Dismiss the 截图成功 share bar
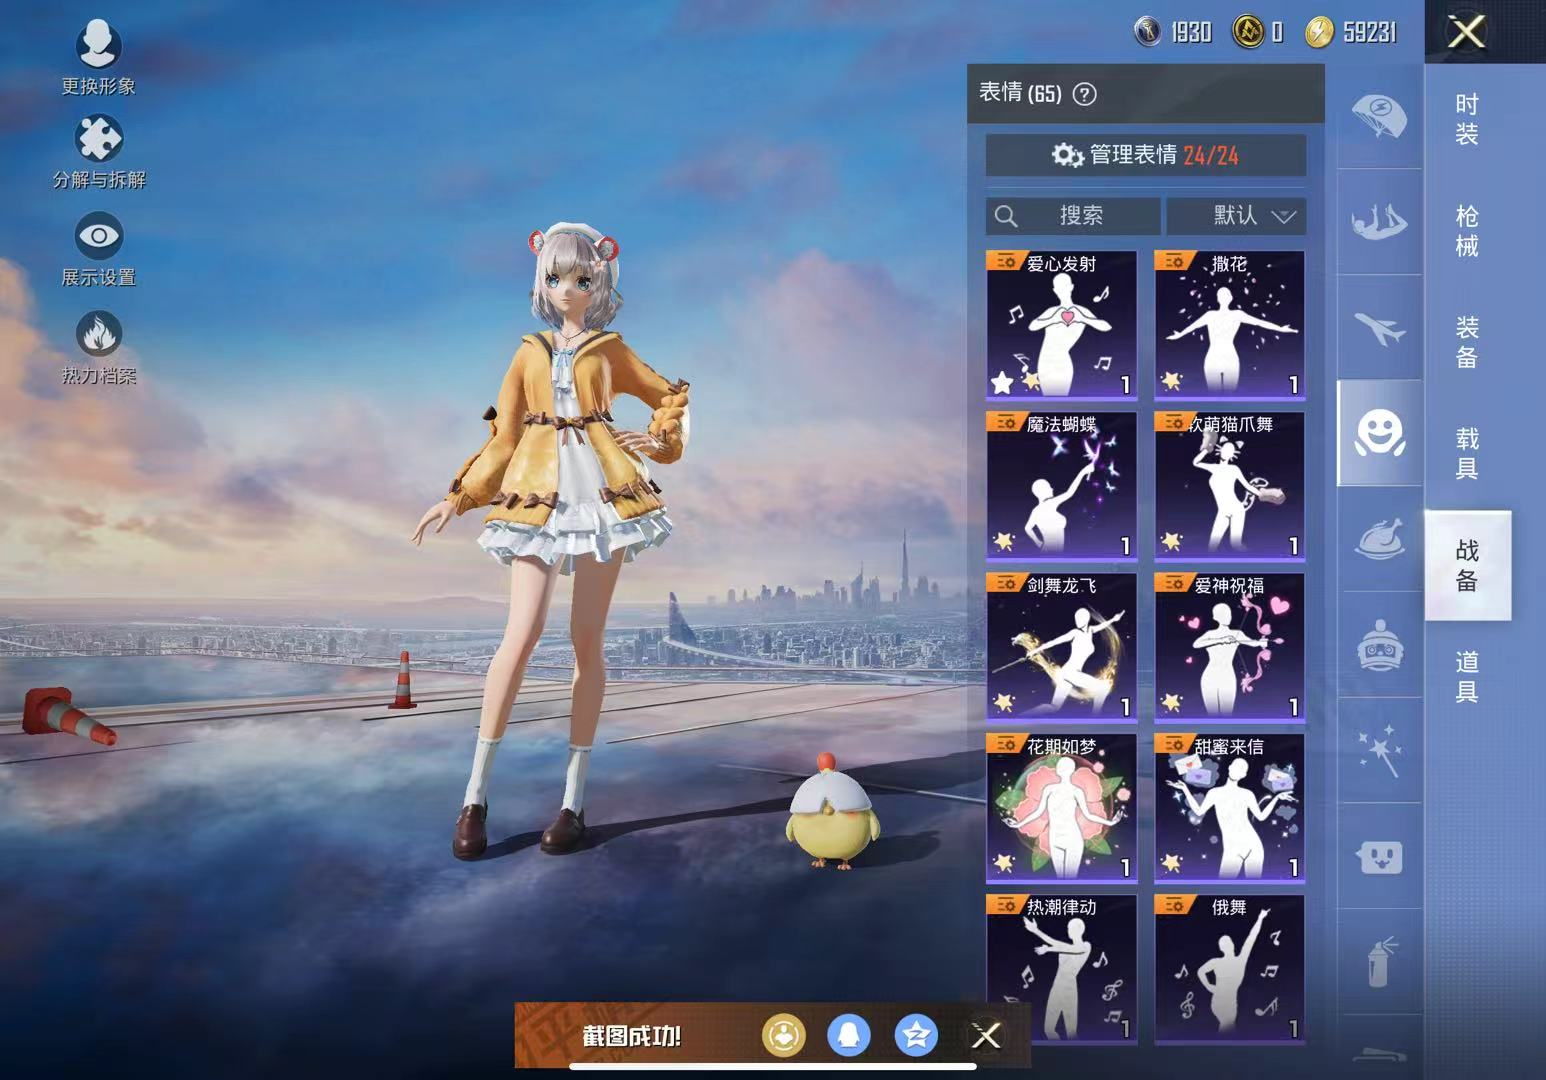Viewport: 1546px width, 1080px height. coord(986,1036)
